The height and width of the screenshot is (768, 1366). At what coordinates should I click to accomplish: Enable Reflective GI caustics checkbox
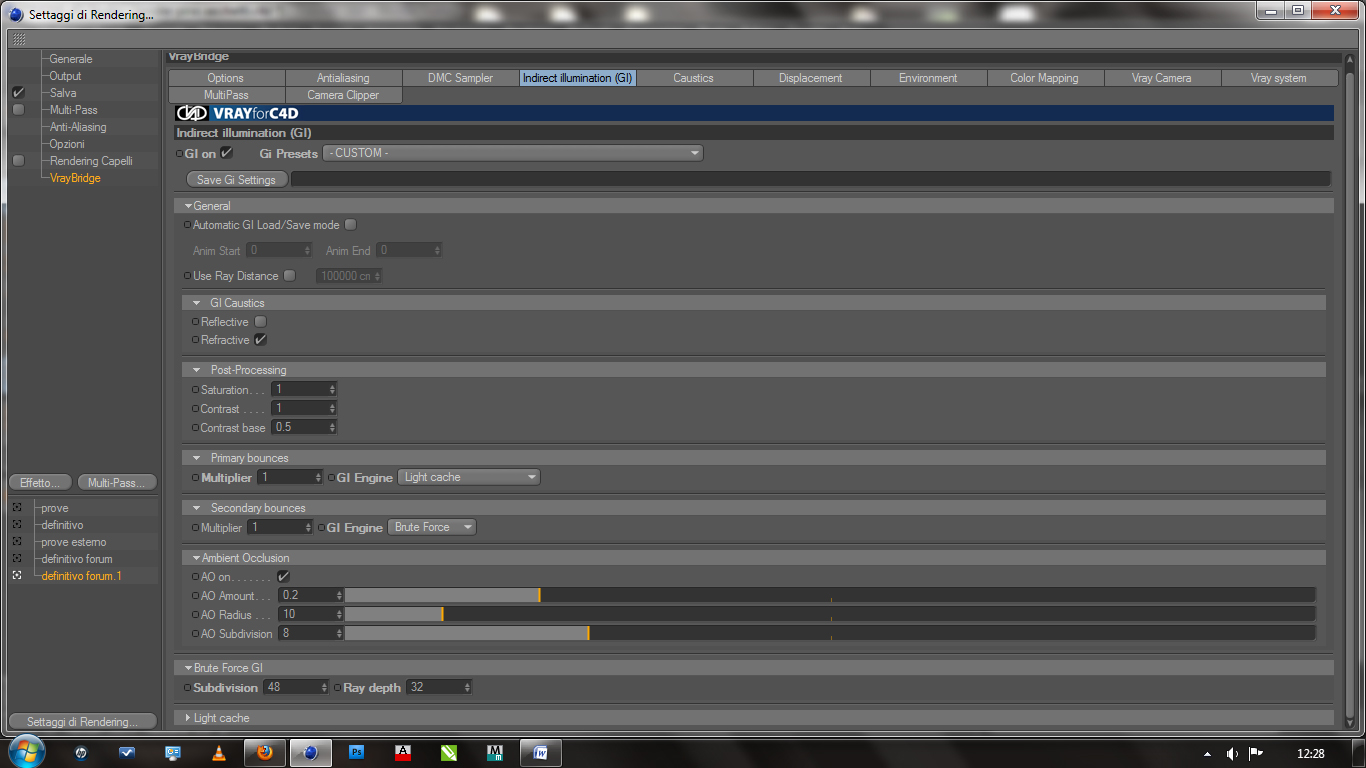click(261, 322)
